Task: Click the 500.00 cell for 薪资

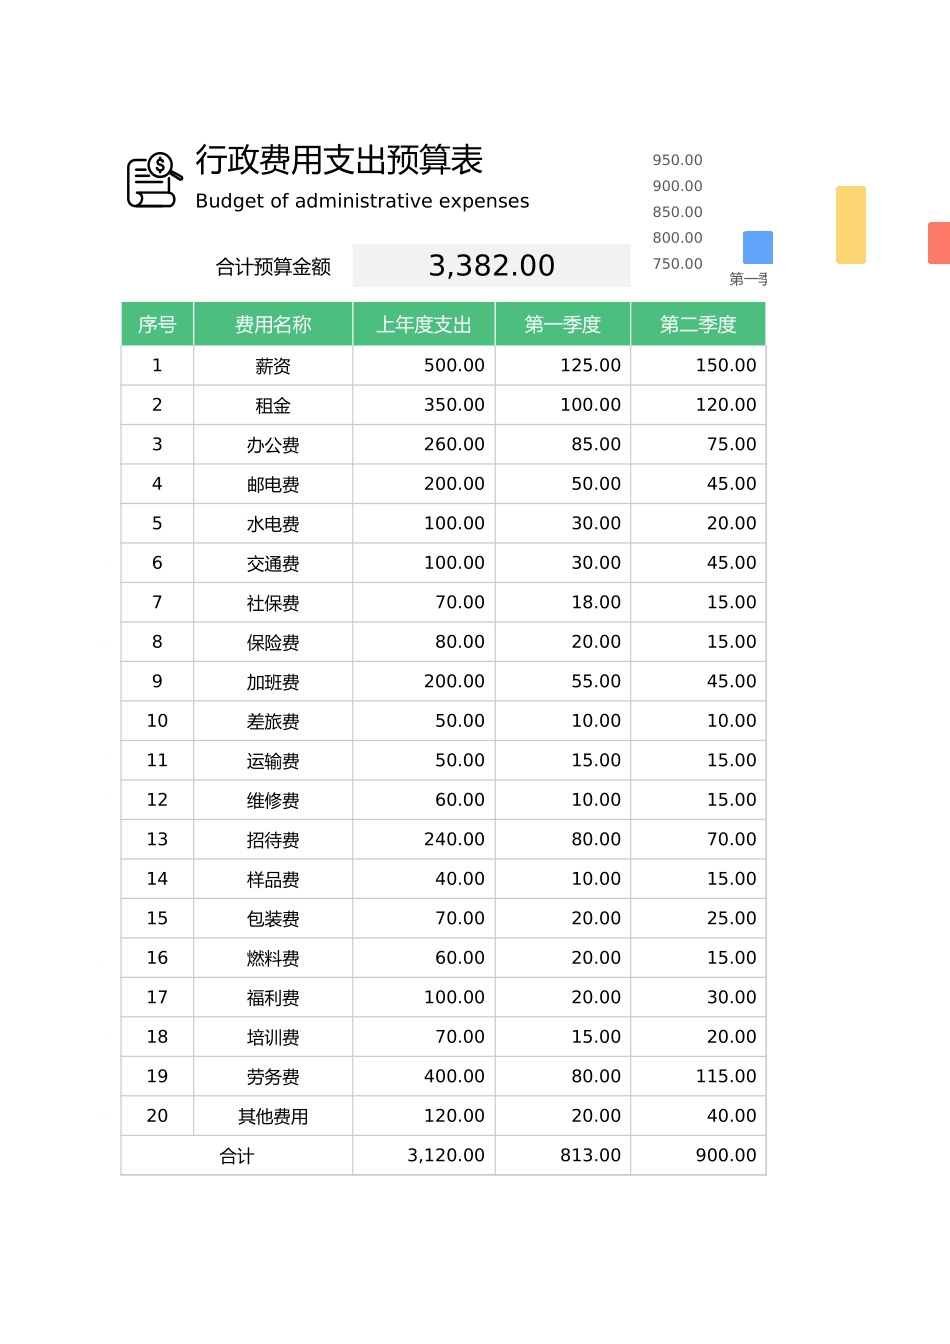Action: pos(455,365)
